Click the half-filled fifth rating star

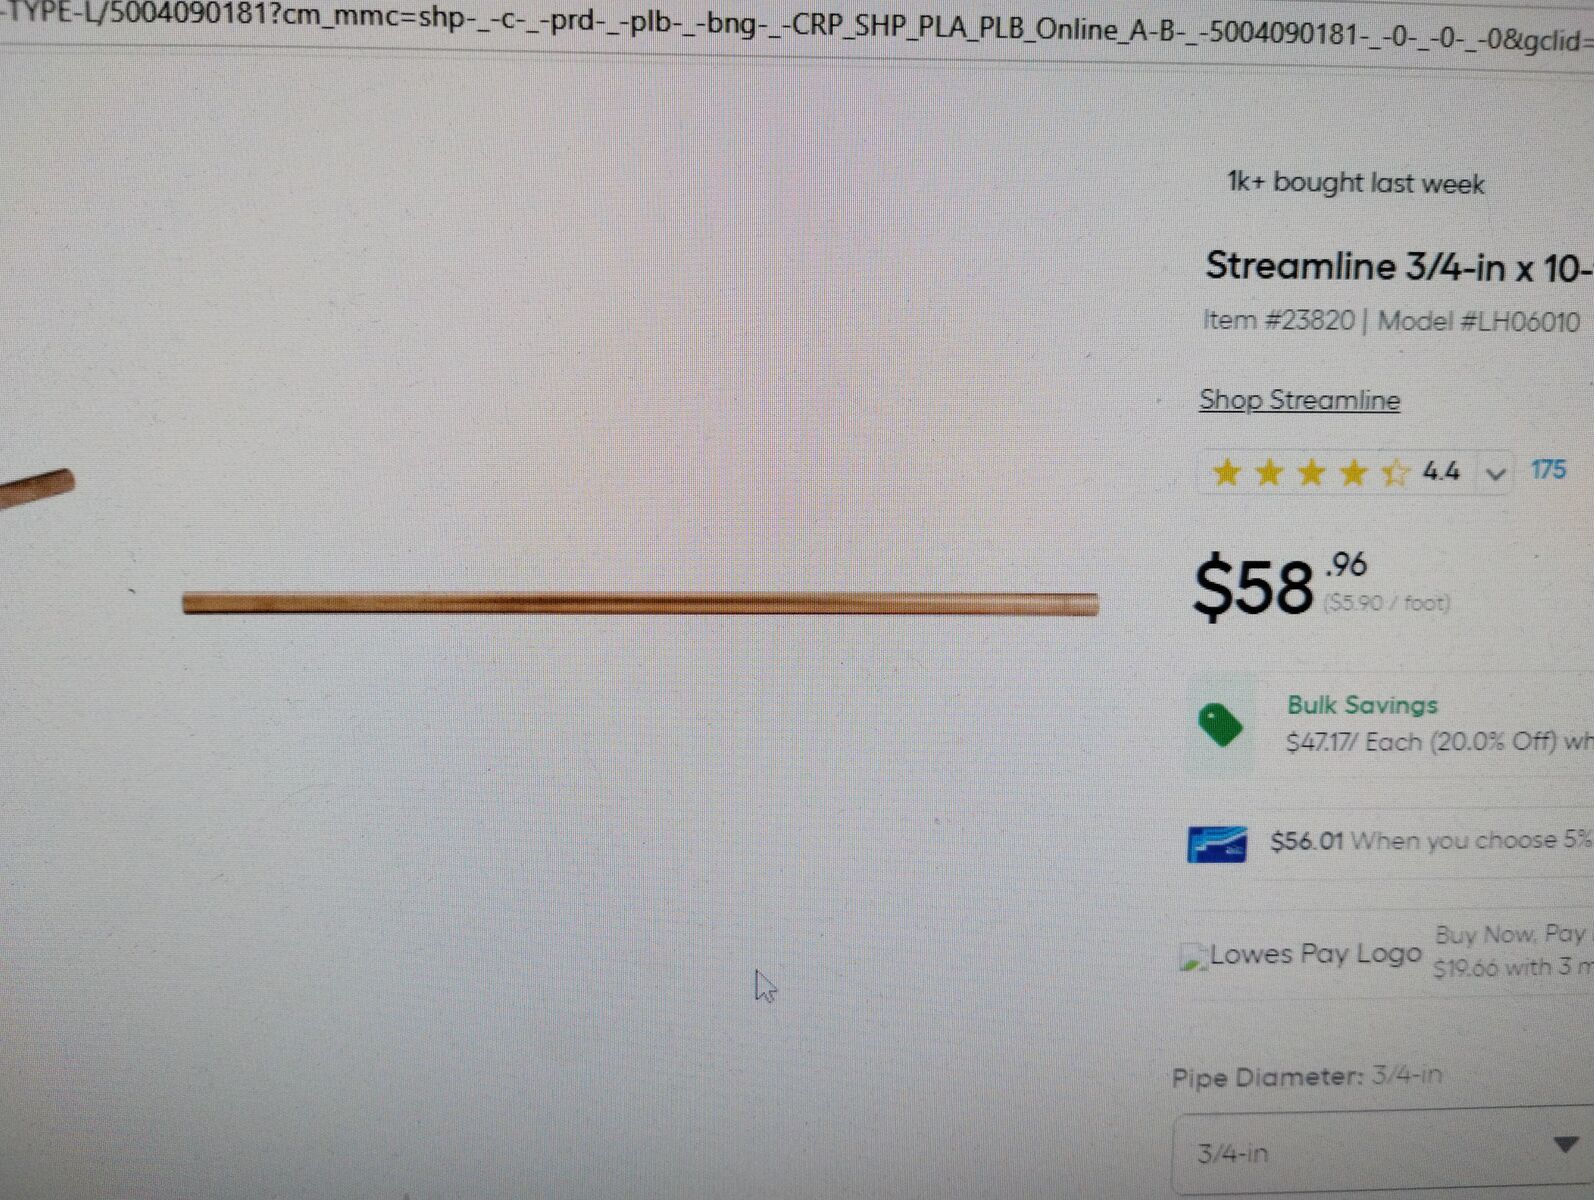tap(1395, 472)
